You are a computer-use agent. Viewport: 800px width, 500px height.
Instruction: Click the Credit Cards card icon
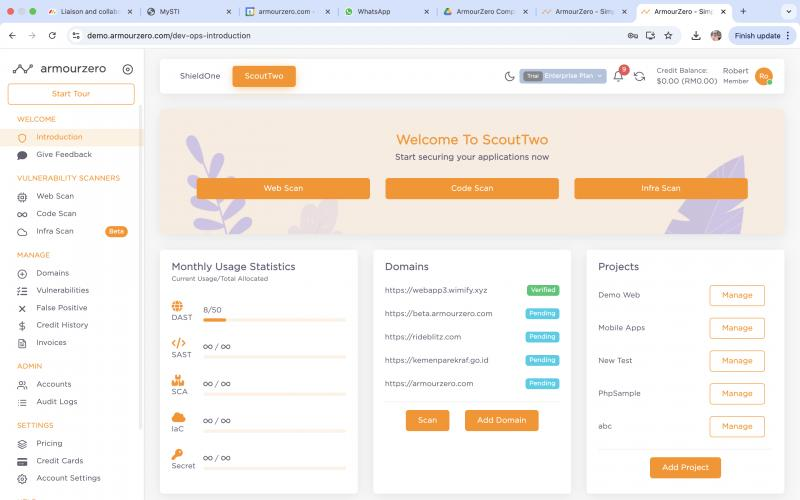22,462
